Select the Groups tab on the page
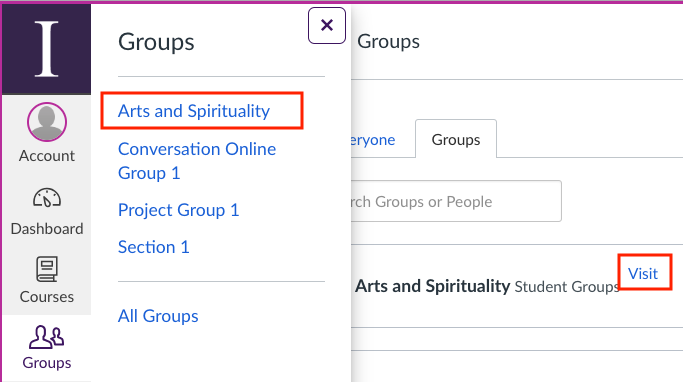The height and width of the screenshot is (382, 683). point(456,139)
